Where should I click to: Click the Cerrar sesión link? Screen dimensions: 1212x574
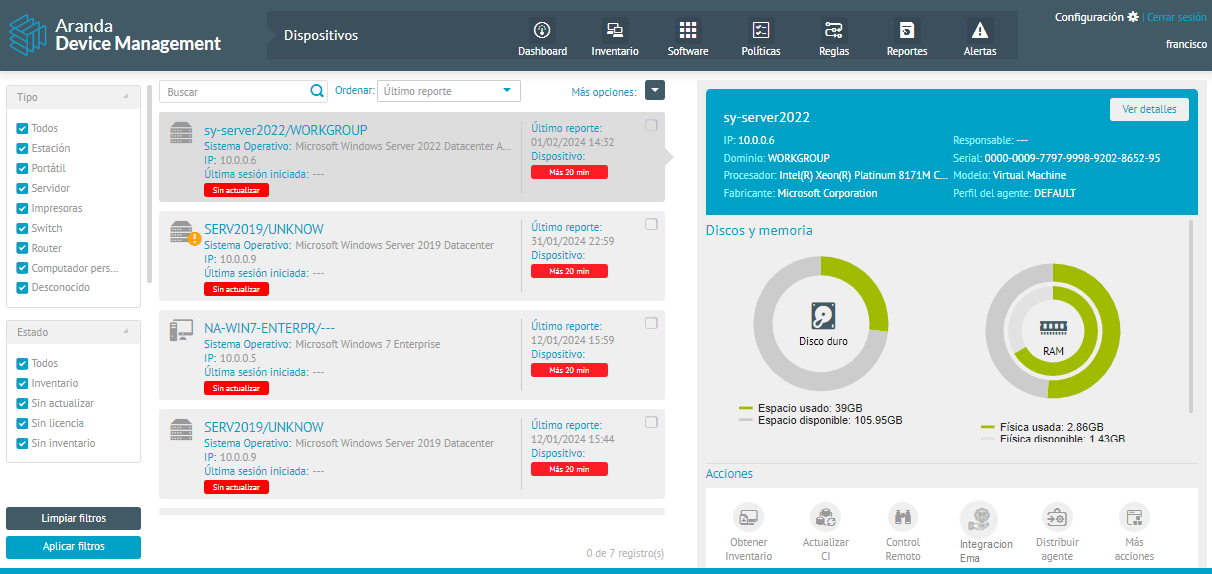point(1176,17)
